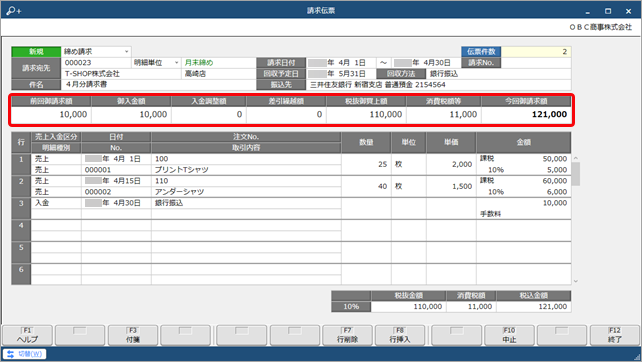The width and height of the screenshot is (642, 362).
Task: Click the 回収予定日 date field
Action: tap(341, 74)
